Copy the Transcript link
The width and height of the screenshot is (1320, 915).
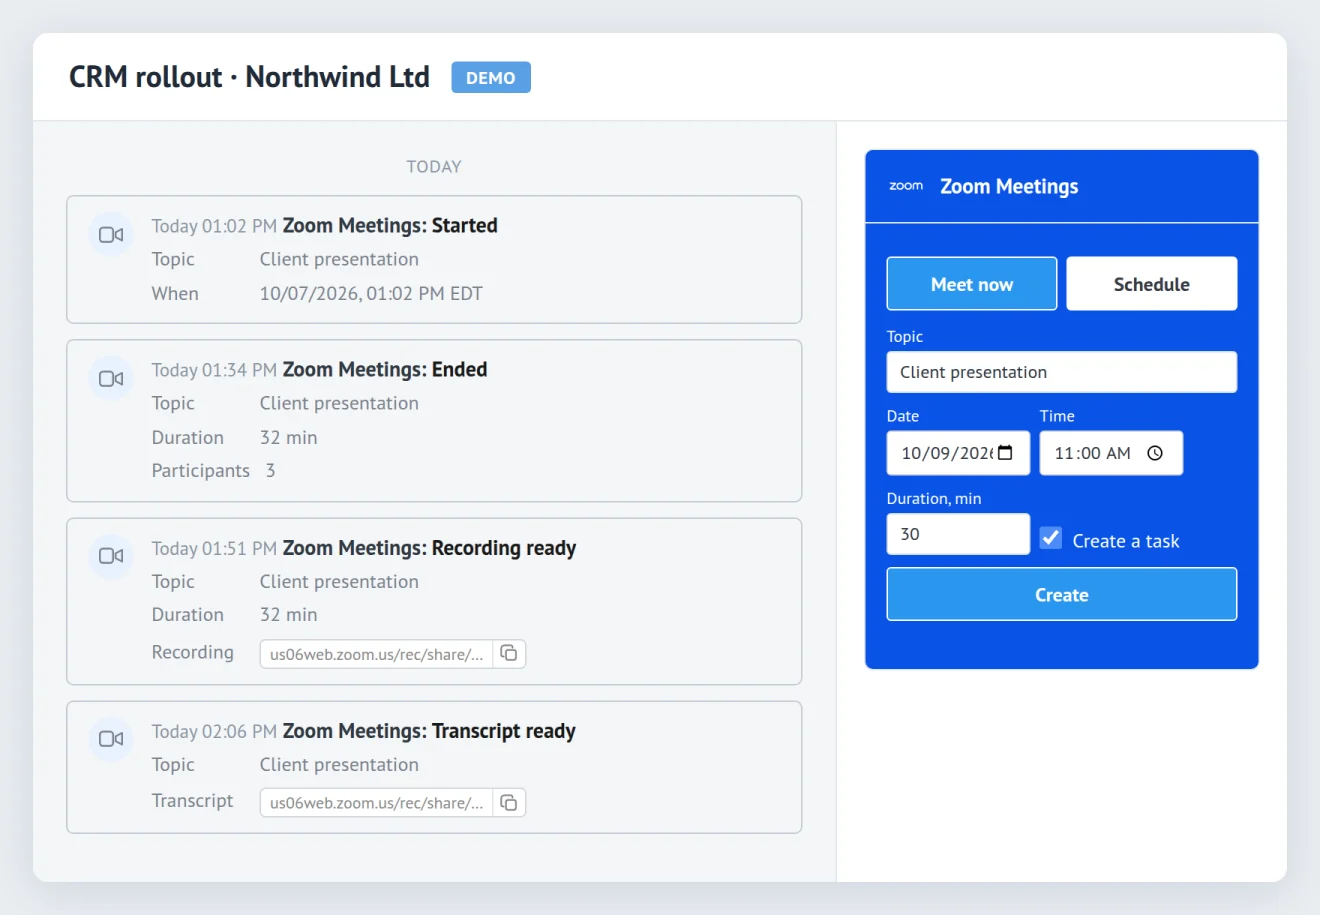(x=509, y=802)
